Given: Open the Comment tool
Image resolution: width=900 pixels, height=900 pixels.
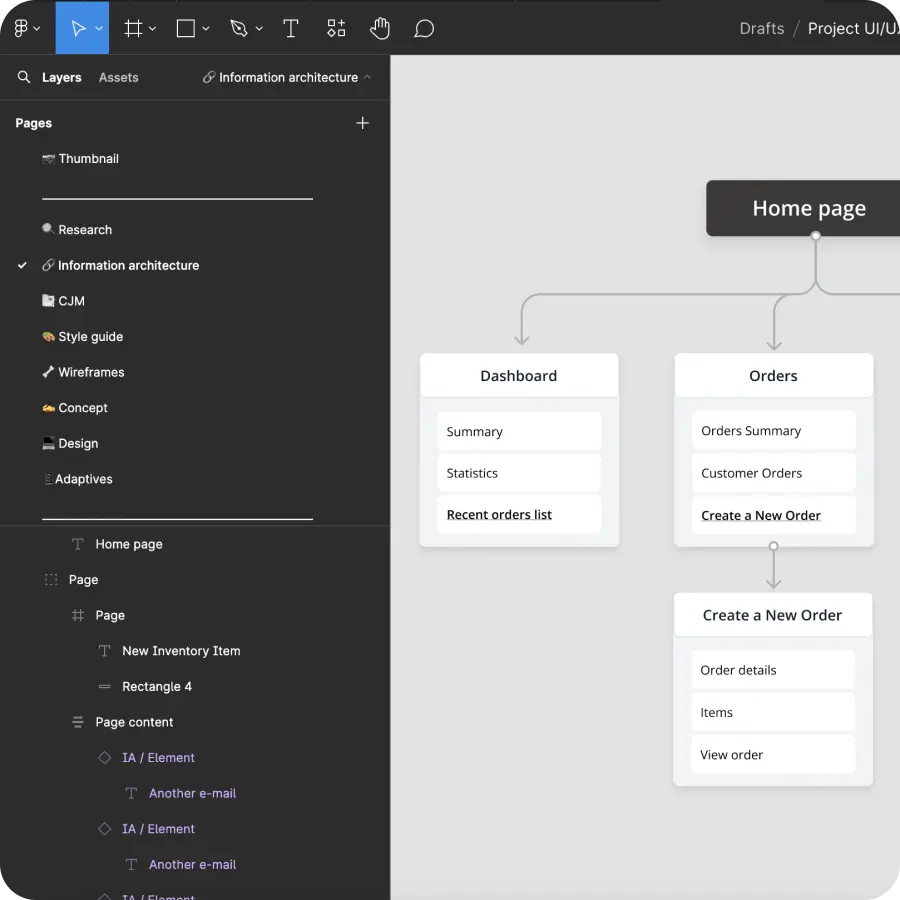Looking at the screenshot, I should pyautogui.click(x=424, y=28).
